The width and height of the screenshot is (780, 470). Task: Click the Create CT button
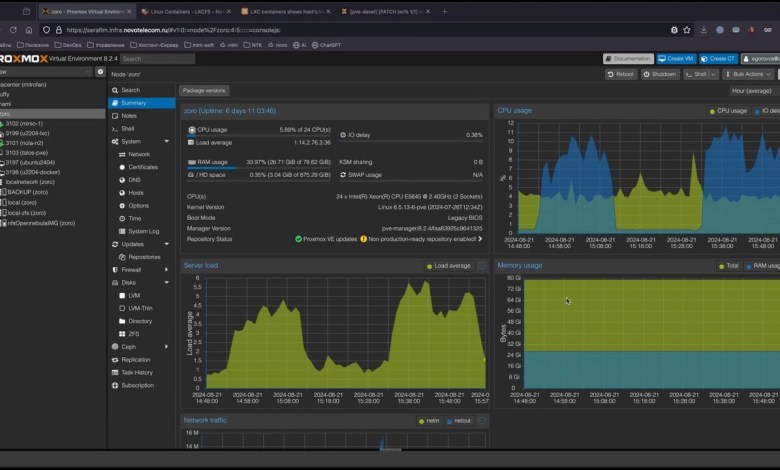[x=718, y=59]
